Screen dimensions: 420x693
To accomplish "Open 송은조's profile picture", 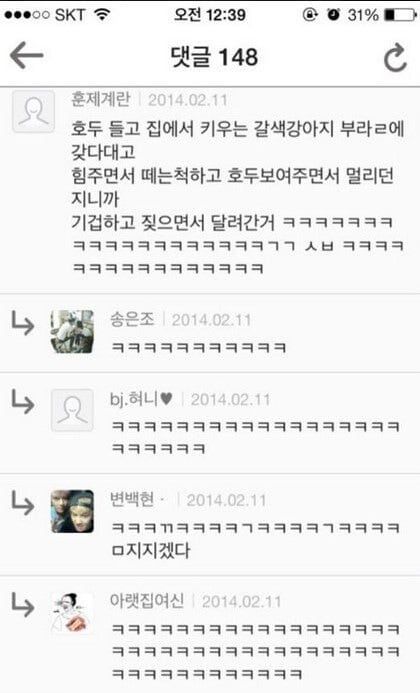I will (72, 331).
